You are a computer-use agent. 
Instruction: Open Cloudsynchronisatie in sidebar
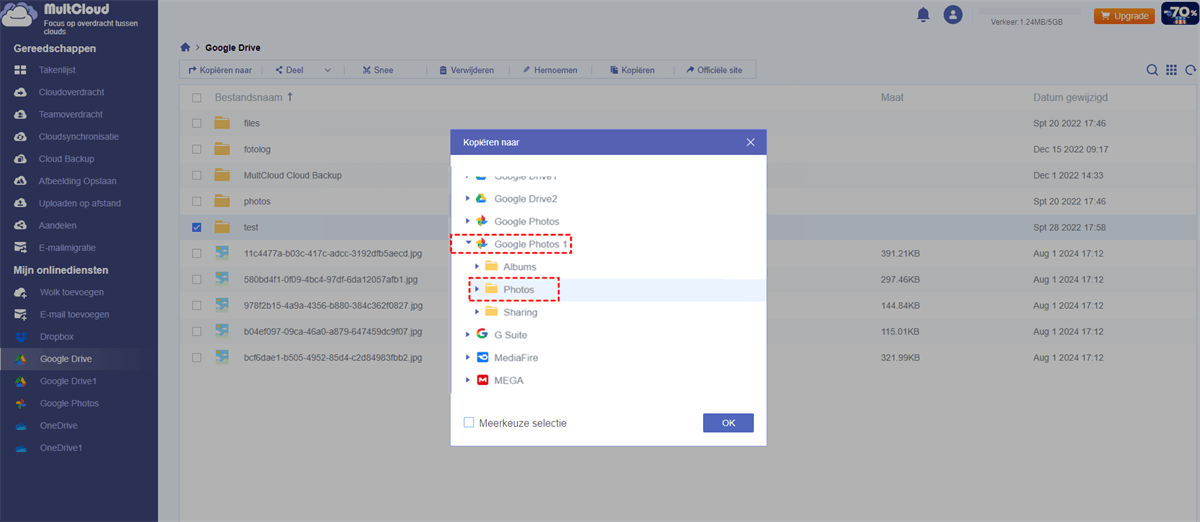[x=79, y=136]
